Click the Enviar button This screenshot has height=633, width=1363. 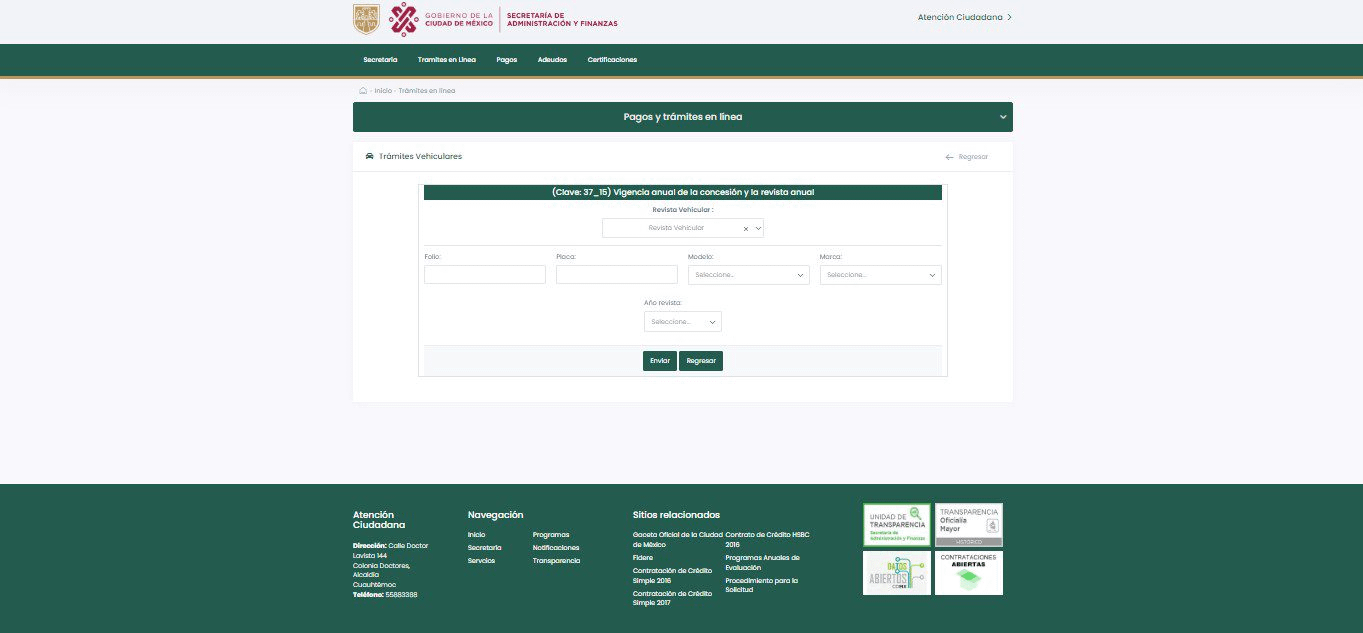tap(660, 361)
